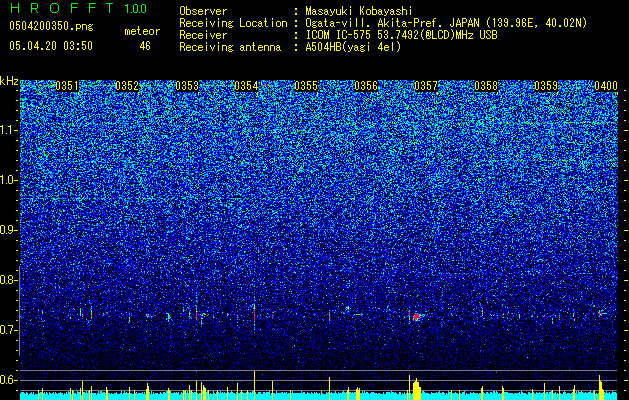Click the HROFFT 1.0.0 program title
This screenshot has width=629, height=400.
tap(79, 8)
